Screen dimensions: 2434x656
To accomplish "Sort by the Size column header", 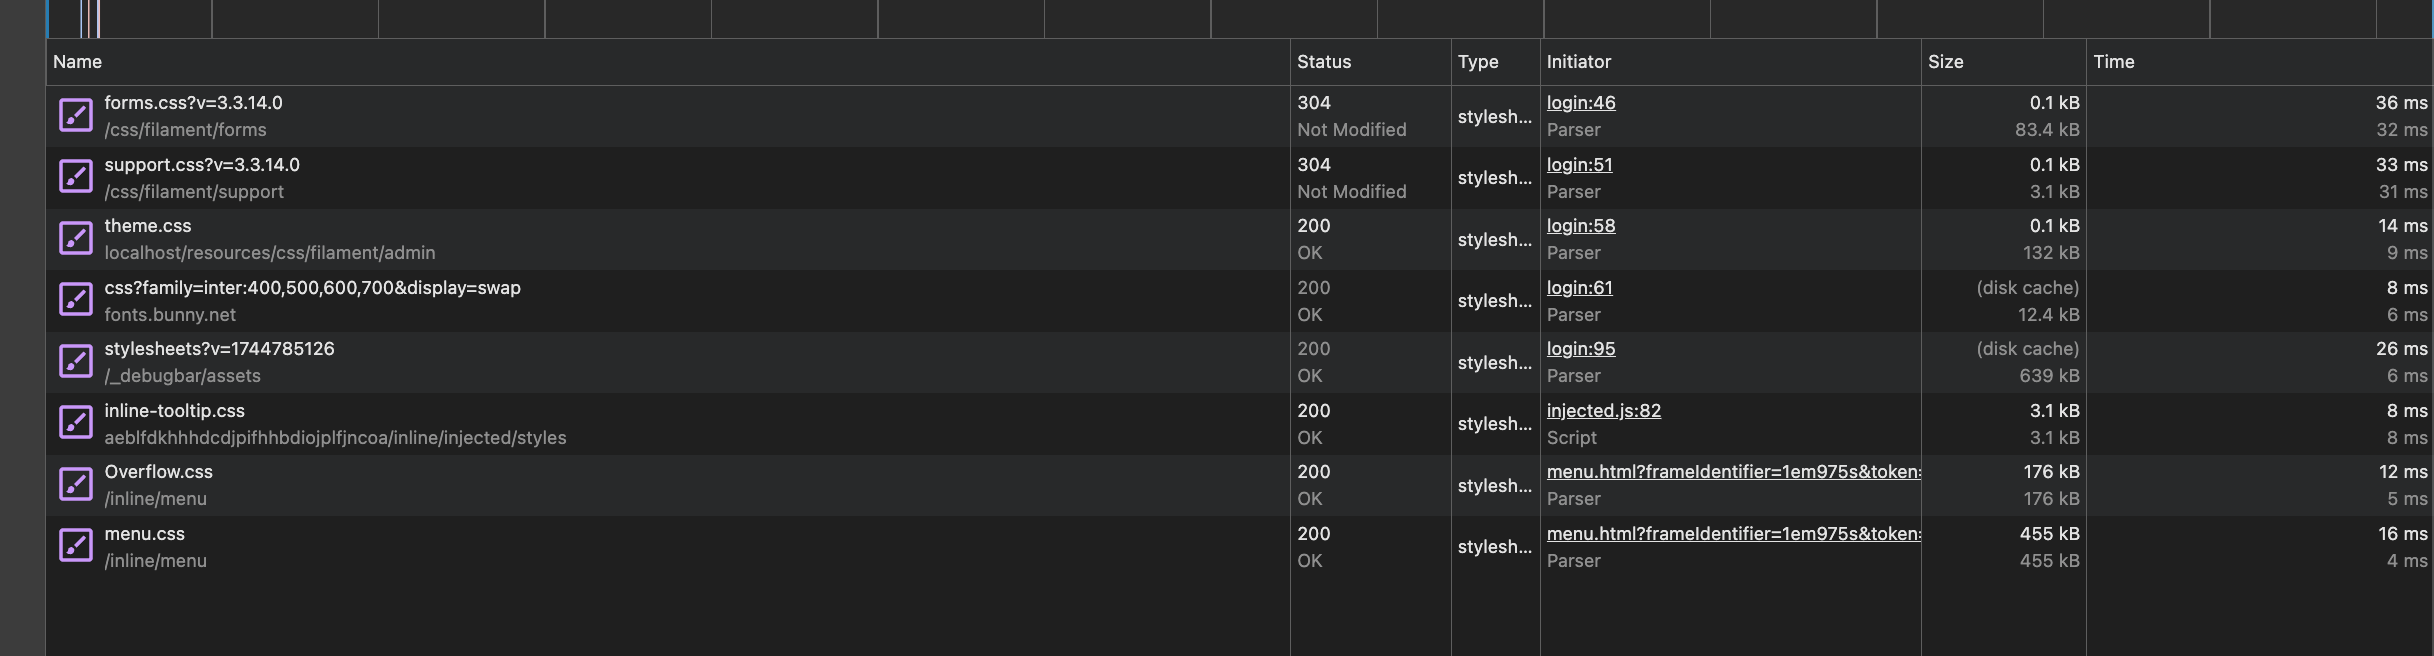I will 1946,62.
